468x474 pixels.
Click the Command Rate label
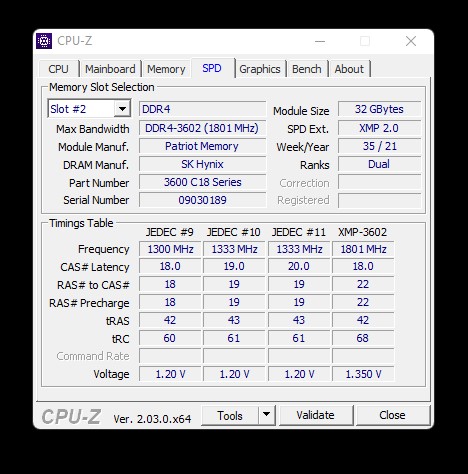[93, 356]
